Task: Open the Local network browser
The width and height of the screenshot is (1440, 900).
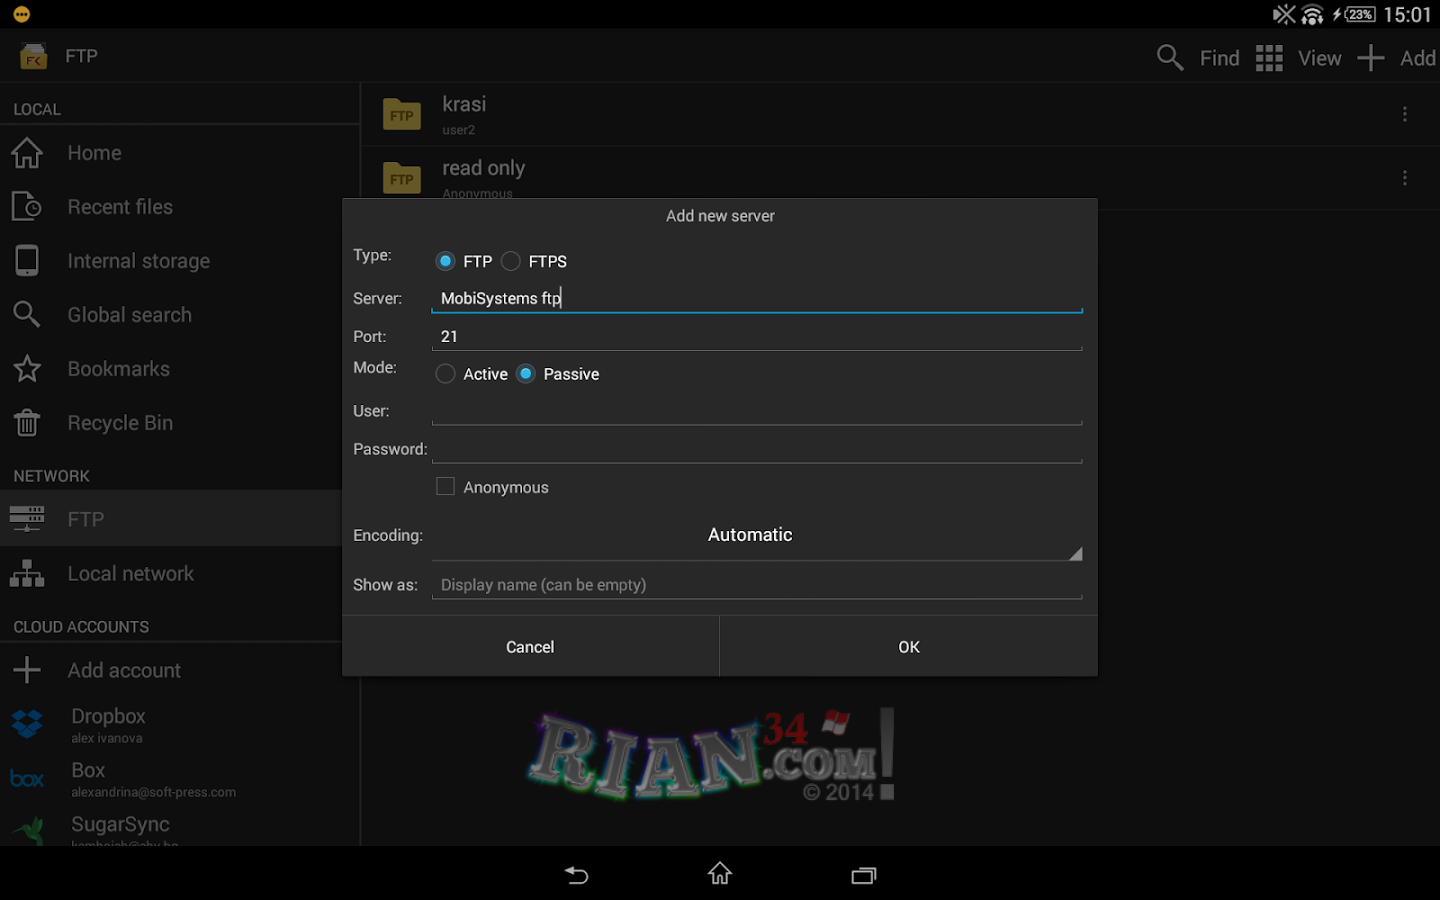Action: (x=130, y=573)
